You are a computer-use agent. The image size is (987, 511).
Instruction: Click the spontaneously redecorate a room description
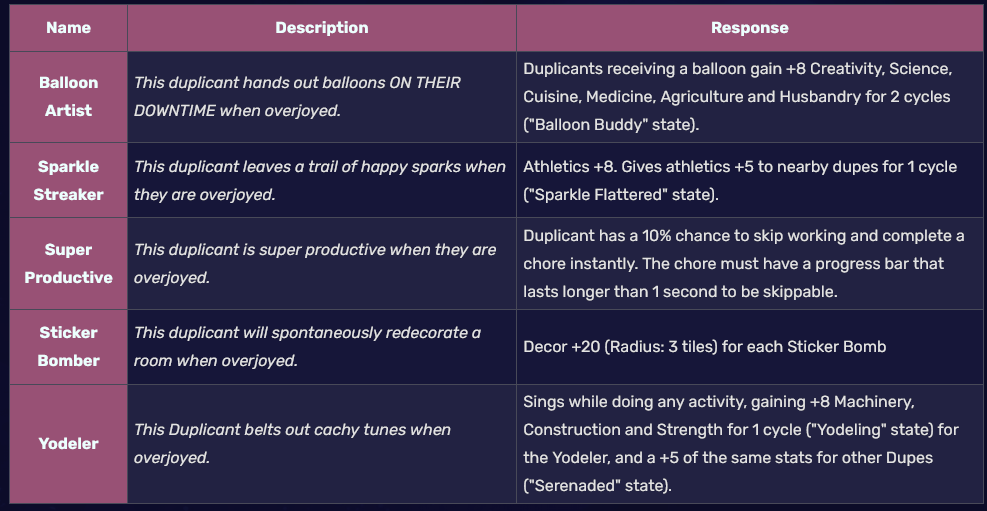pos(307,347)
